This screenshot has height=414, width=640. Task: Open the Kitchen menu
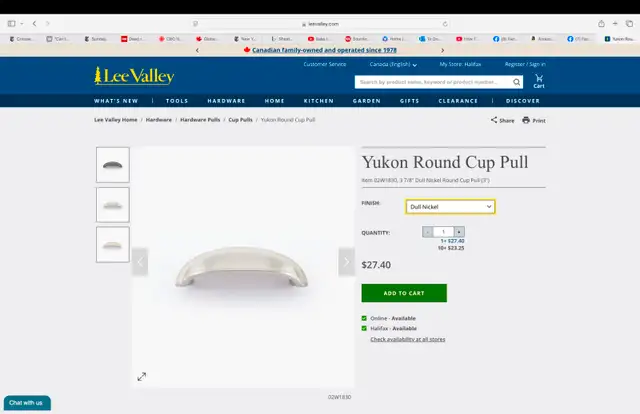[x=318, y=101]
